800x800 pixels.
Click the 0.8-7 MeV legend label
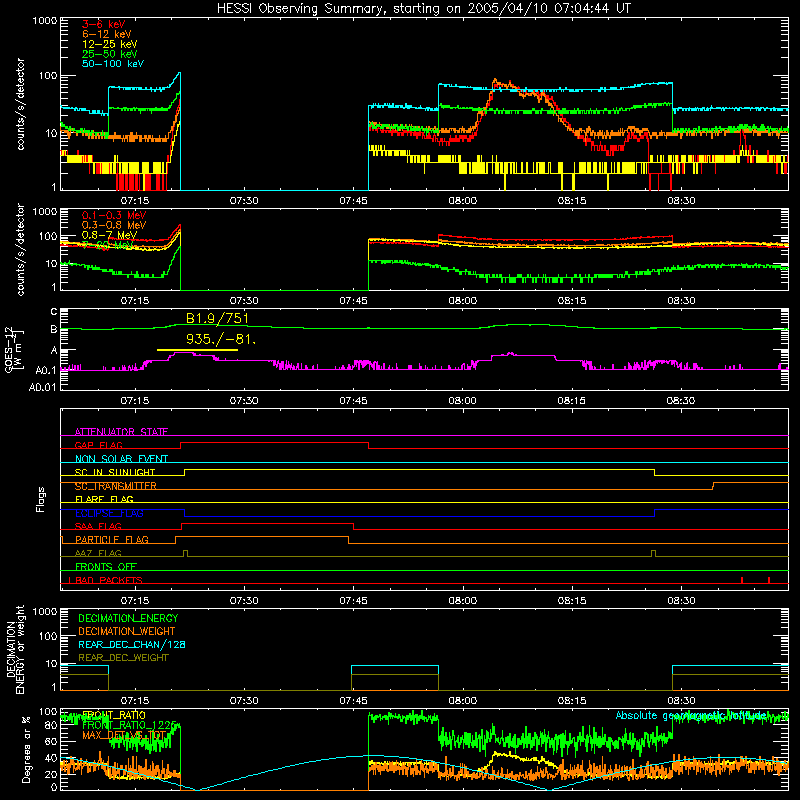click(109, 235)
